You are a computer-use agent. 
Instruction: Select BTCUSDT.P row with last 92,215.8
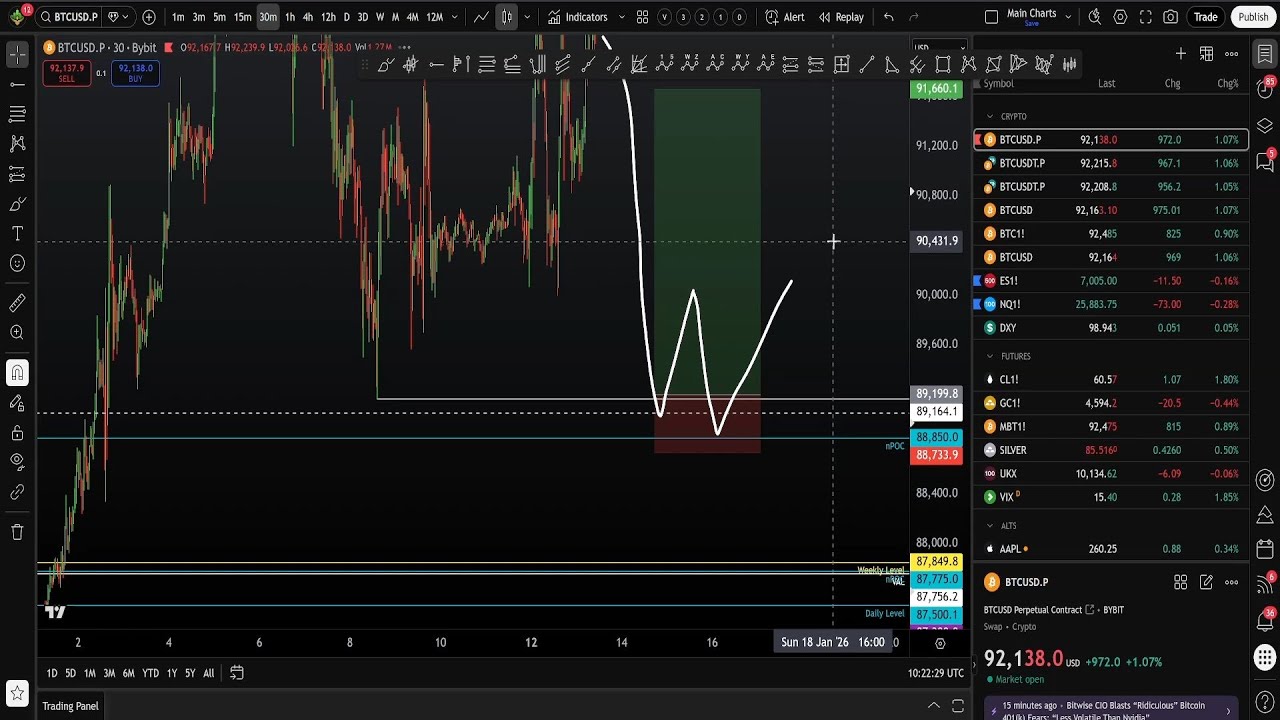point(1111,163)
